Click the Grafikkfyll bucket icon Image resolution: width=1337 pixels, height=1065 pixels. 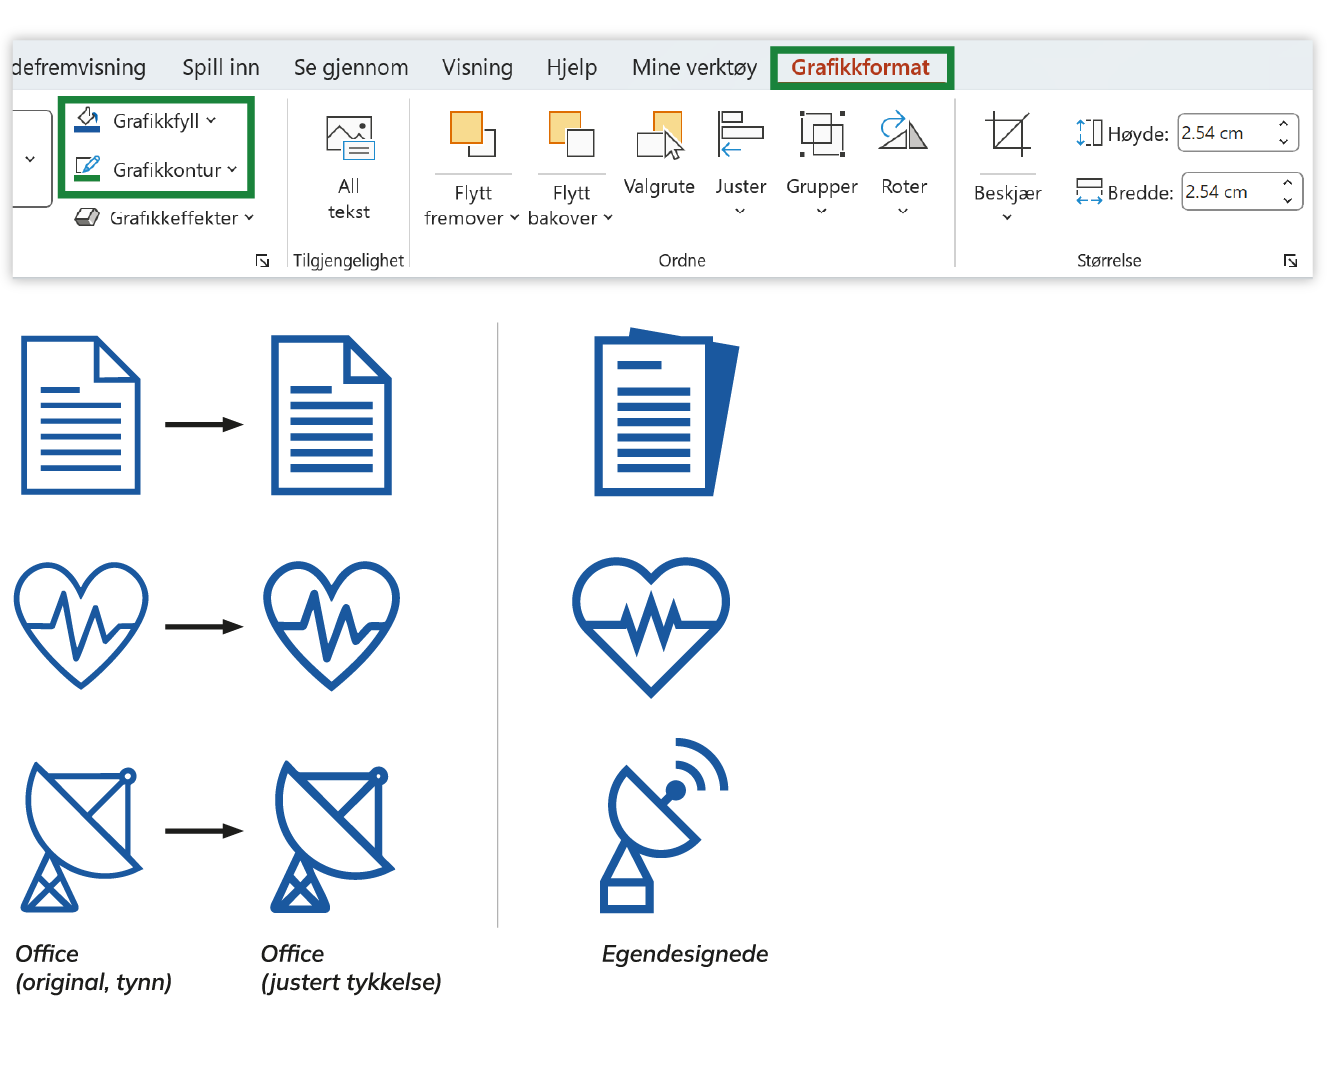(x=86, y=120)
